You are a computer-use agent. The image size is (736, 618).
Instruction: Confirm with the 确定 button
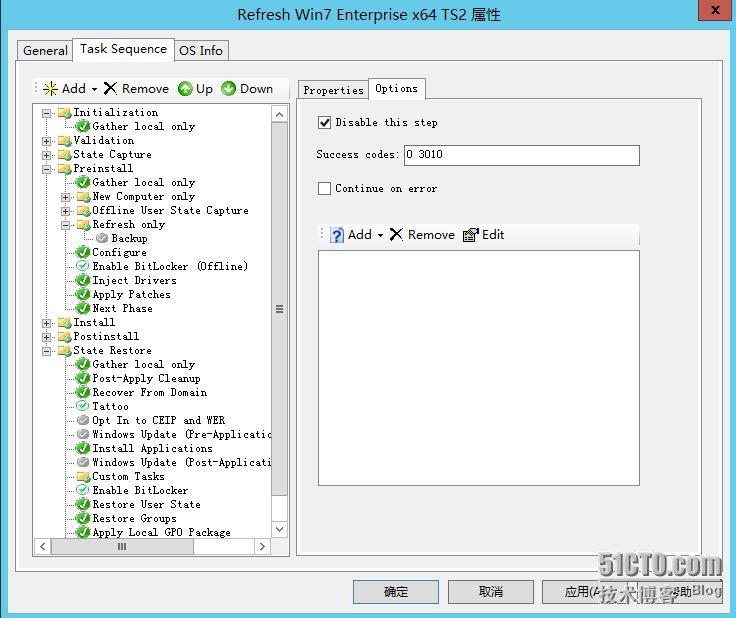(396, 592)
